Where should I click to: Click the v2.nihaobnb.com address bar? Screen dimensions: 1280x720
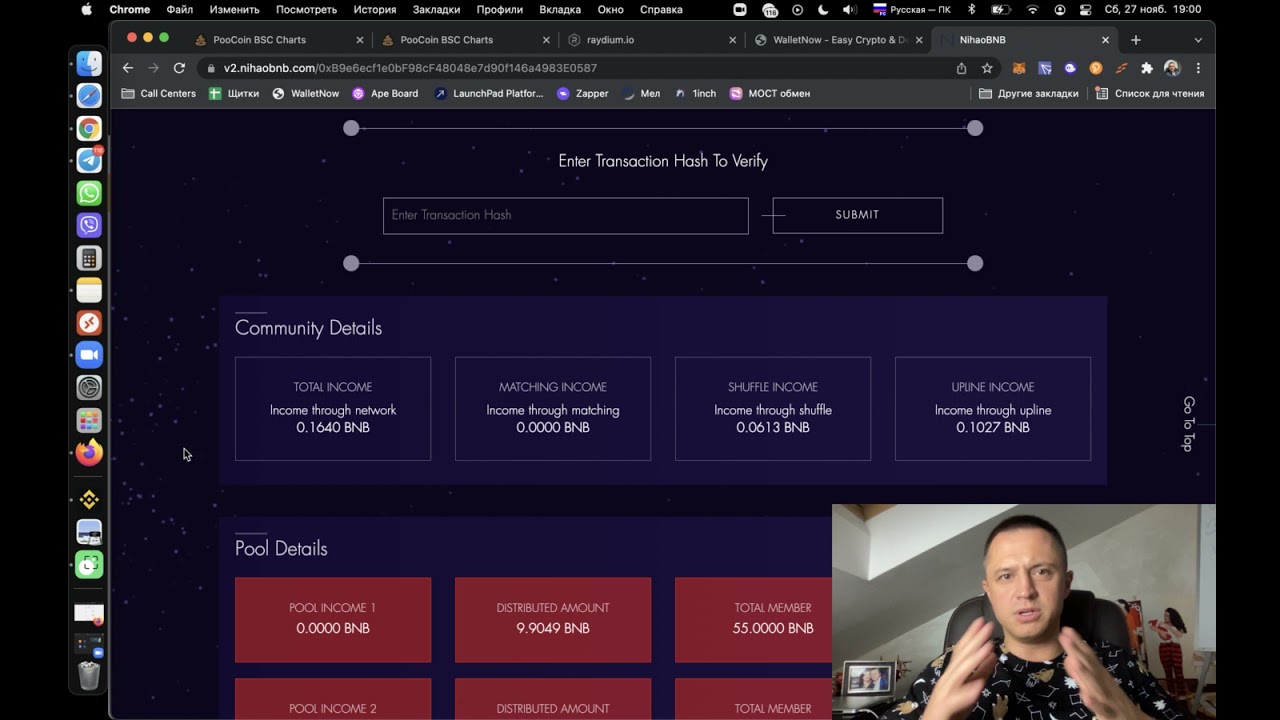tap(575, 68)
